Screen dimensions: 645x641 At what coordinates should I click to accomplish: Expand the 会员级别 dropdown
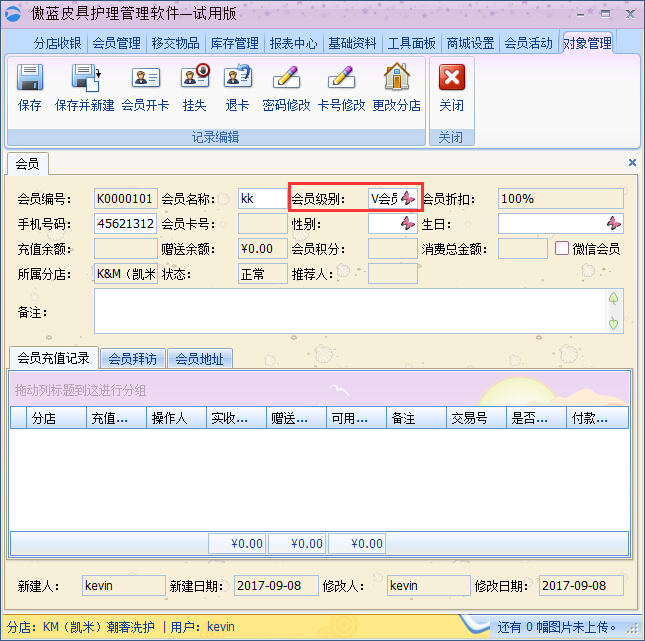tap(408, 198)
